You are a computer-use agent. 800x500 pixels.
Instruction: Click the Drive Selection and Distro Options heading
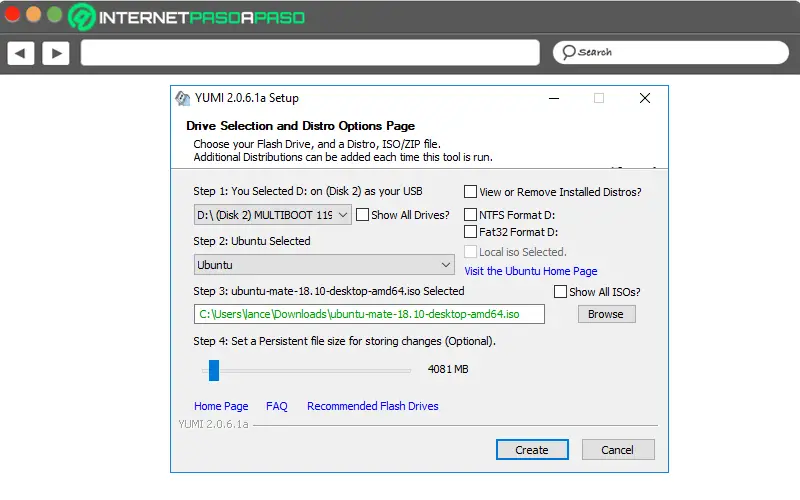[x=300, y=126]
